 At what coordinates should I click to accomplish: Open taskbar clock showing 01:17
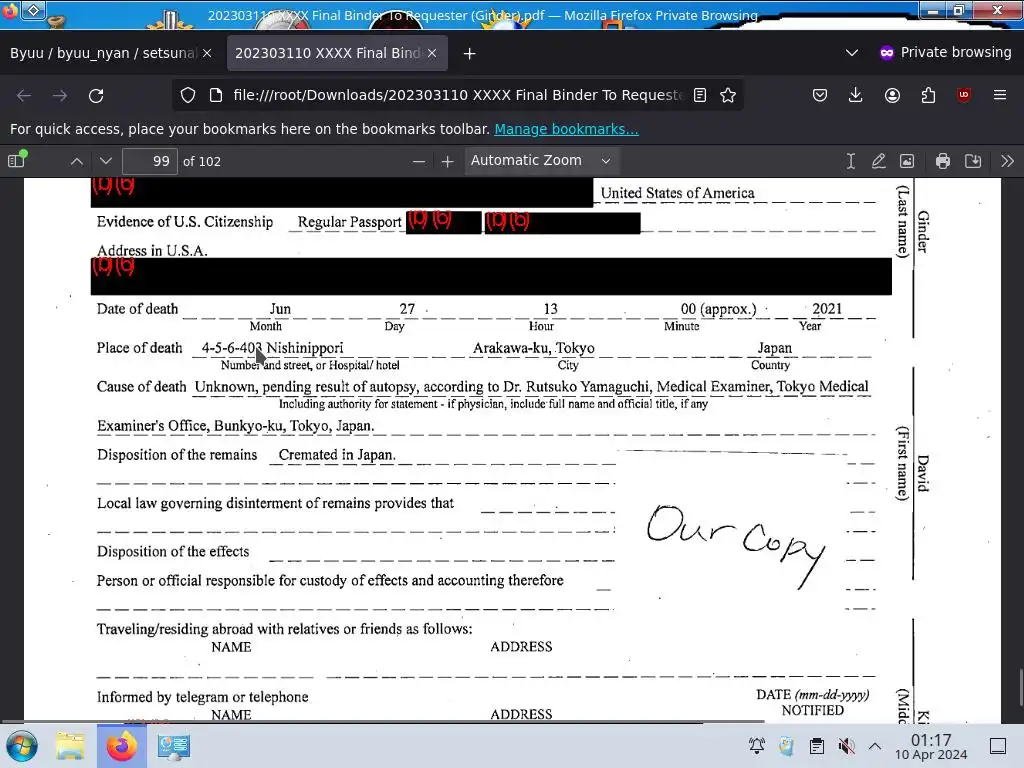(x=931, y=746)
